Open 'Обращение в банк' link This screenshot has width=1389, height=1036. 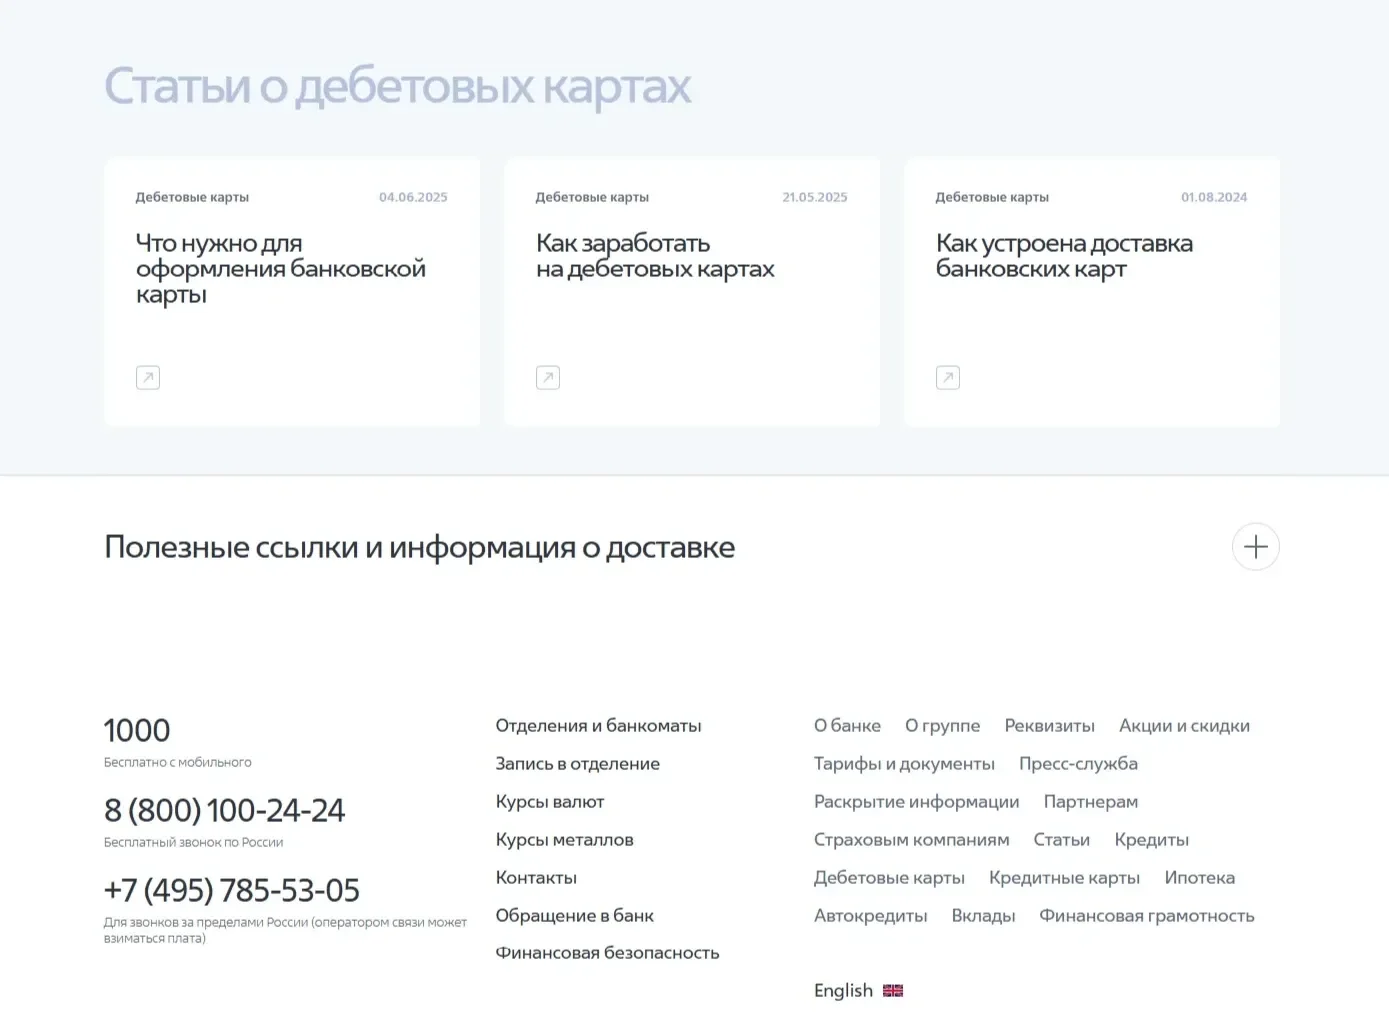575,916
